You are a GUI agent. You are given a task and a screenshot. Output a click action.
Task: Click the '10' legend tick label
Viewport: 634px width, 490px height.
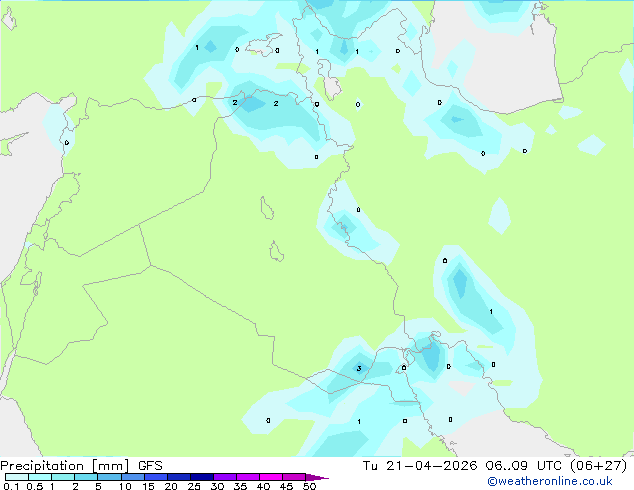[x=125, y=486]
